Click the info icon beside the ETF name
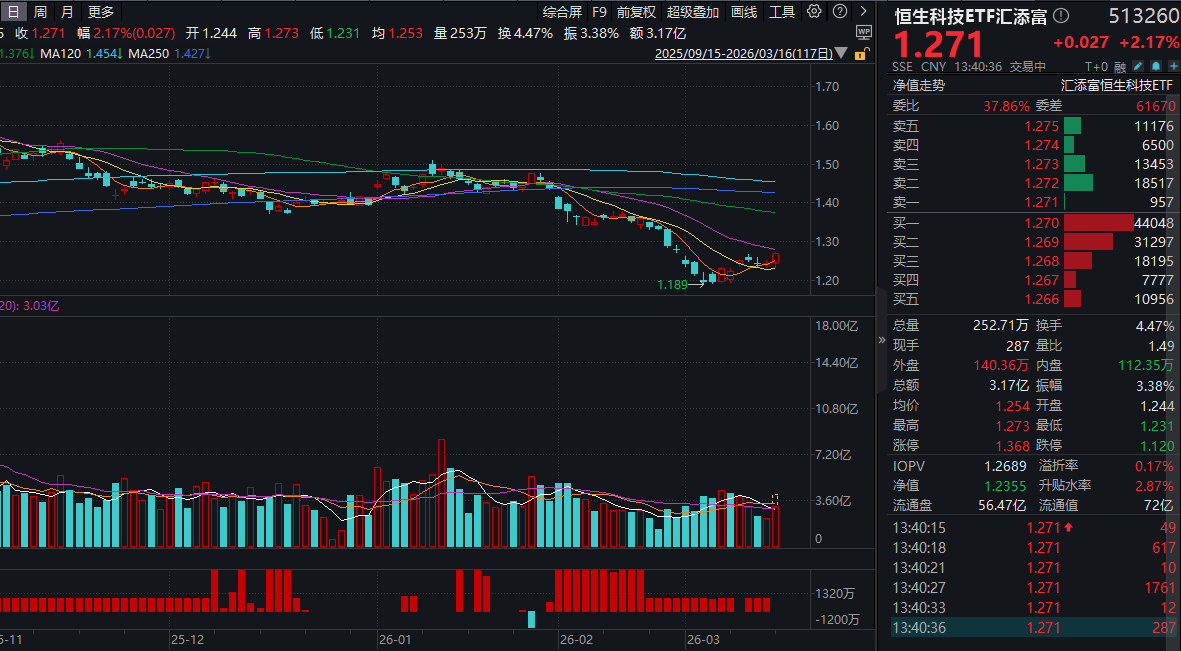 coord(1061,16)
